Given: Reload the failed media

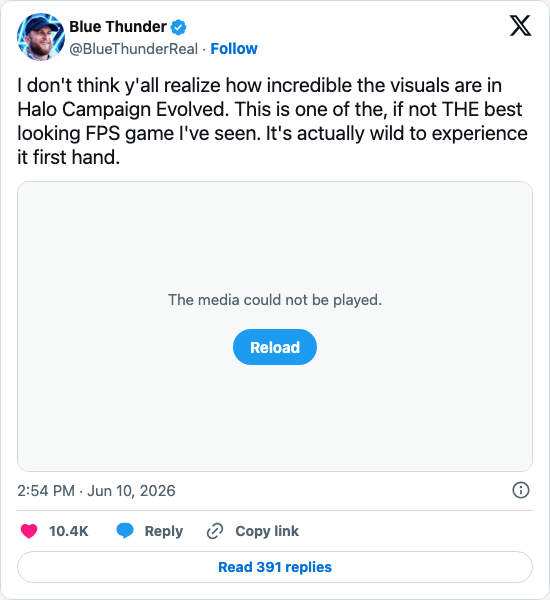Looking at the screenshot, I should click(x=275, y=347).
